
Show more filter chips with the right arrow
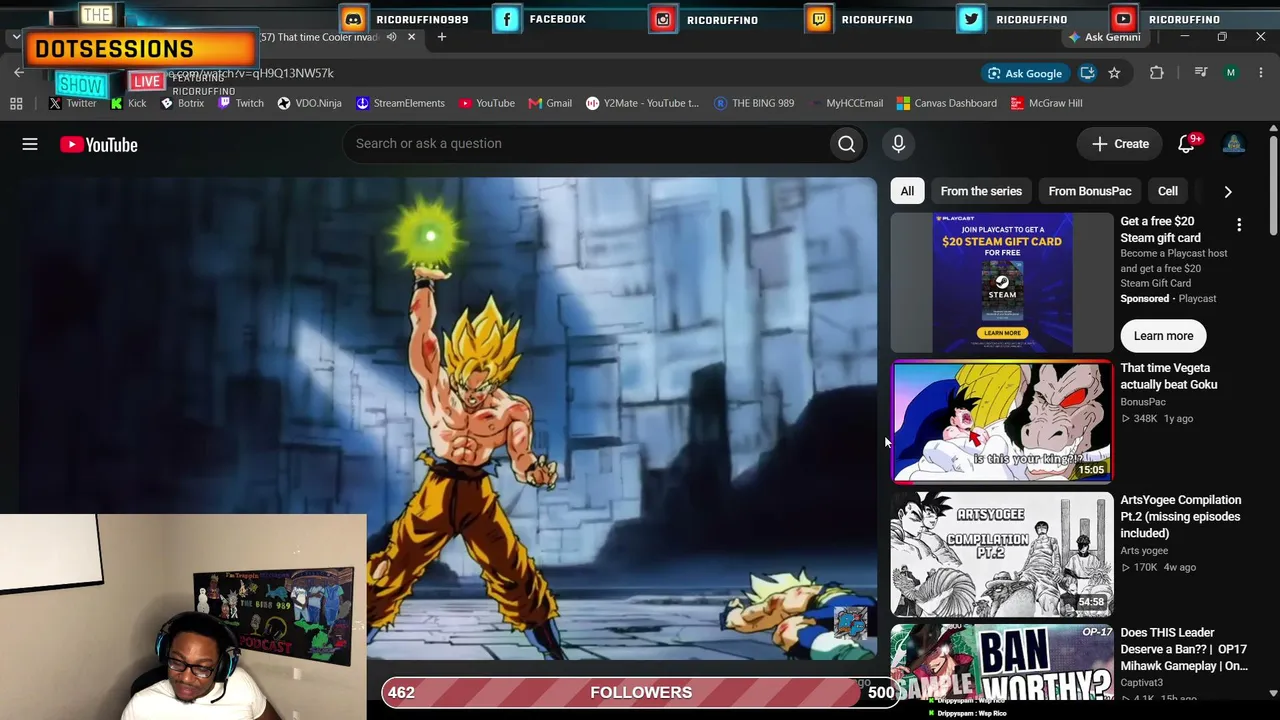click(x=1228, y=191)
